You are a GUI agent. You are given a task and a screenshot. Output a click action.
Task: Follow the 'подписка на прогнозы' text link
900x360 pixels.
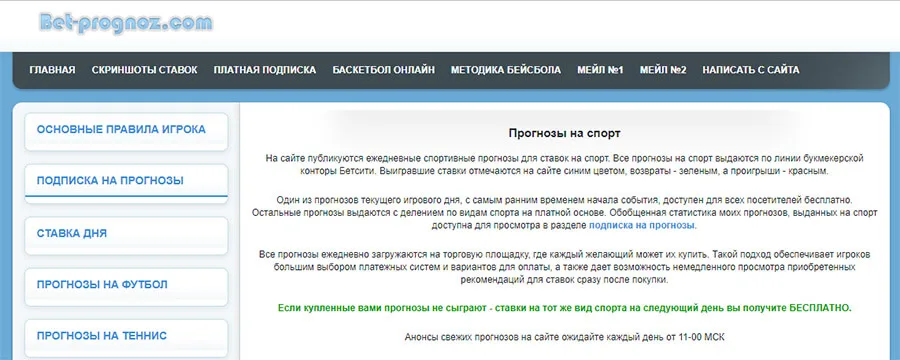(642, 226)
